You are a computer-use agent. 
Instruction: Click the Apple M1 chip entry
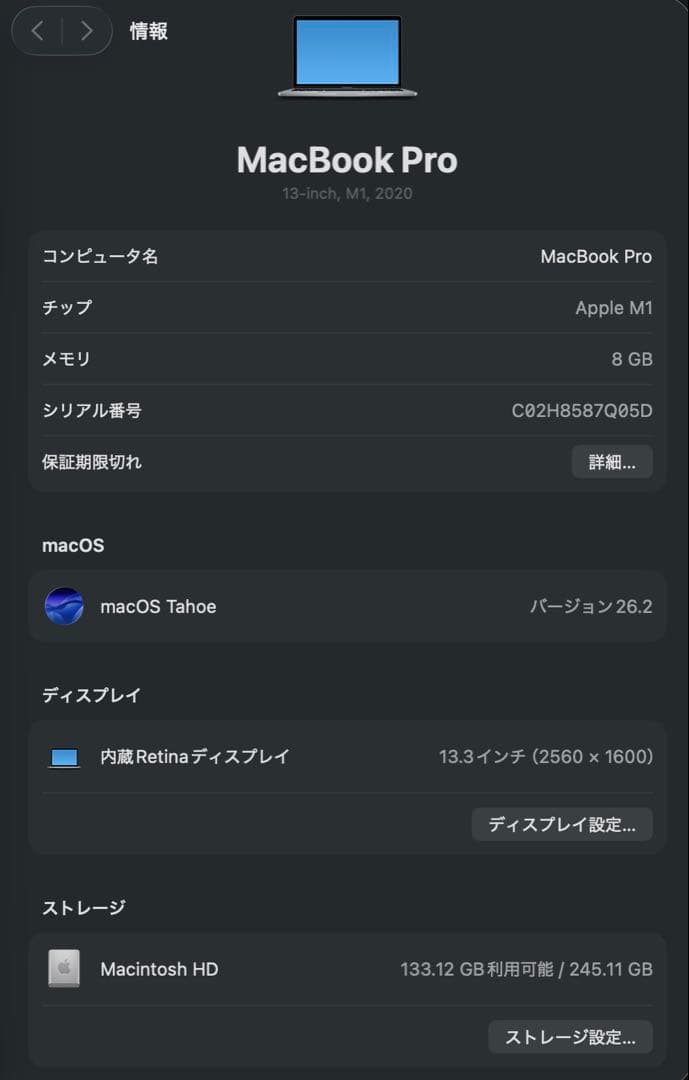pos(614,307)
